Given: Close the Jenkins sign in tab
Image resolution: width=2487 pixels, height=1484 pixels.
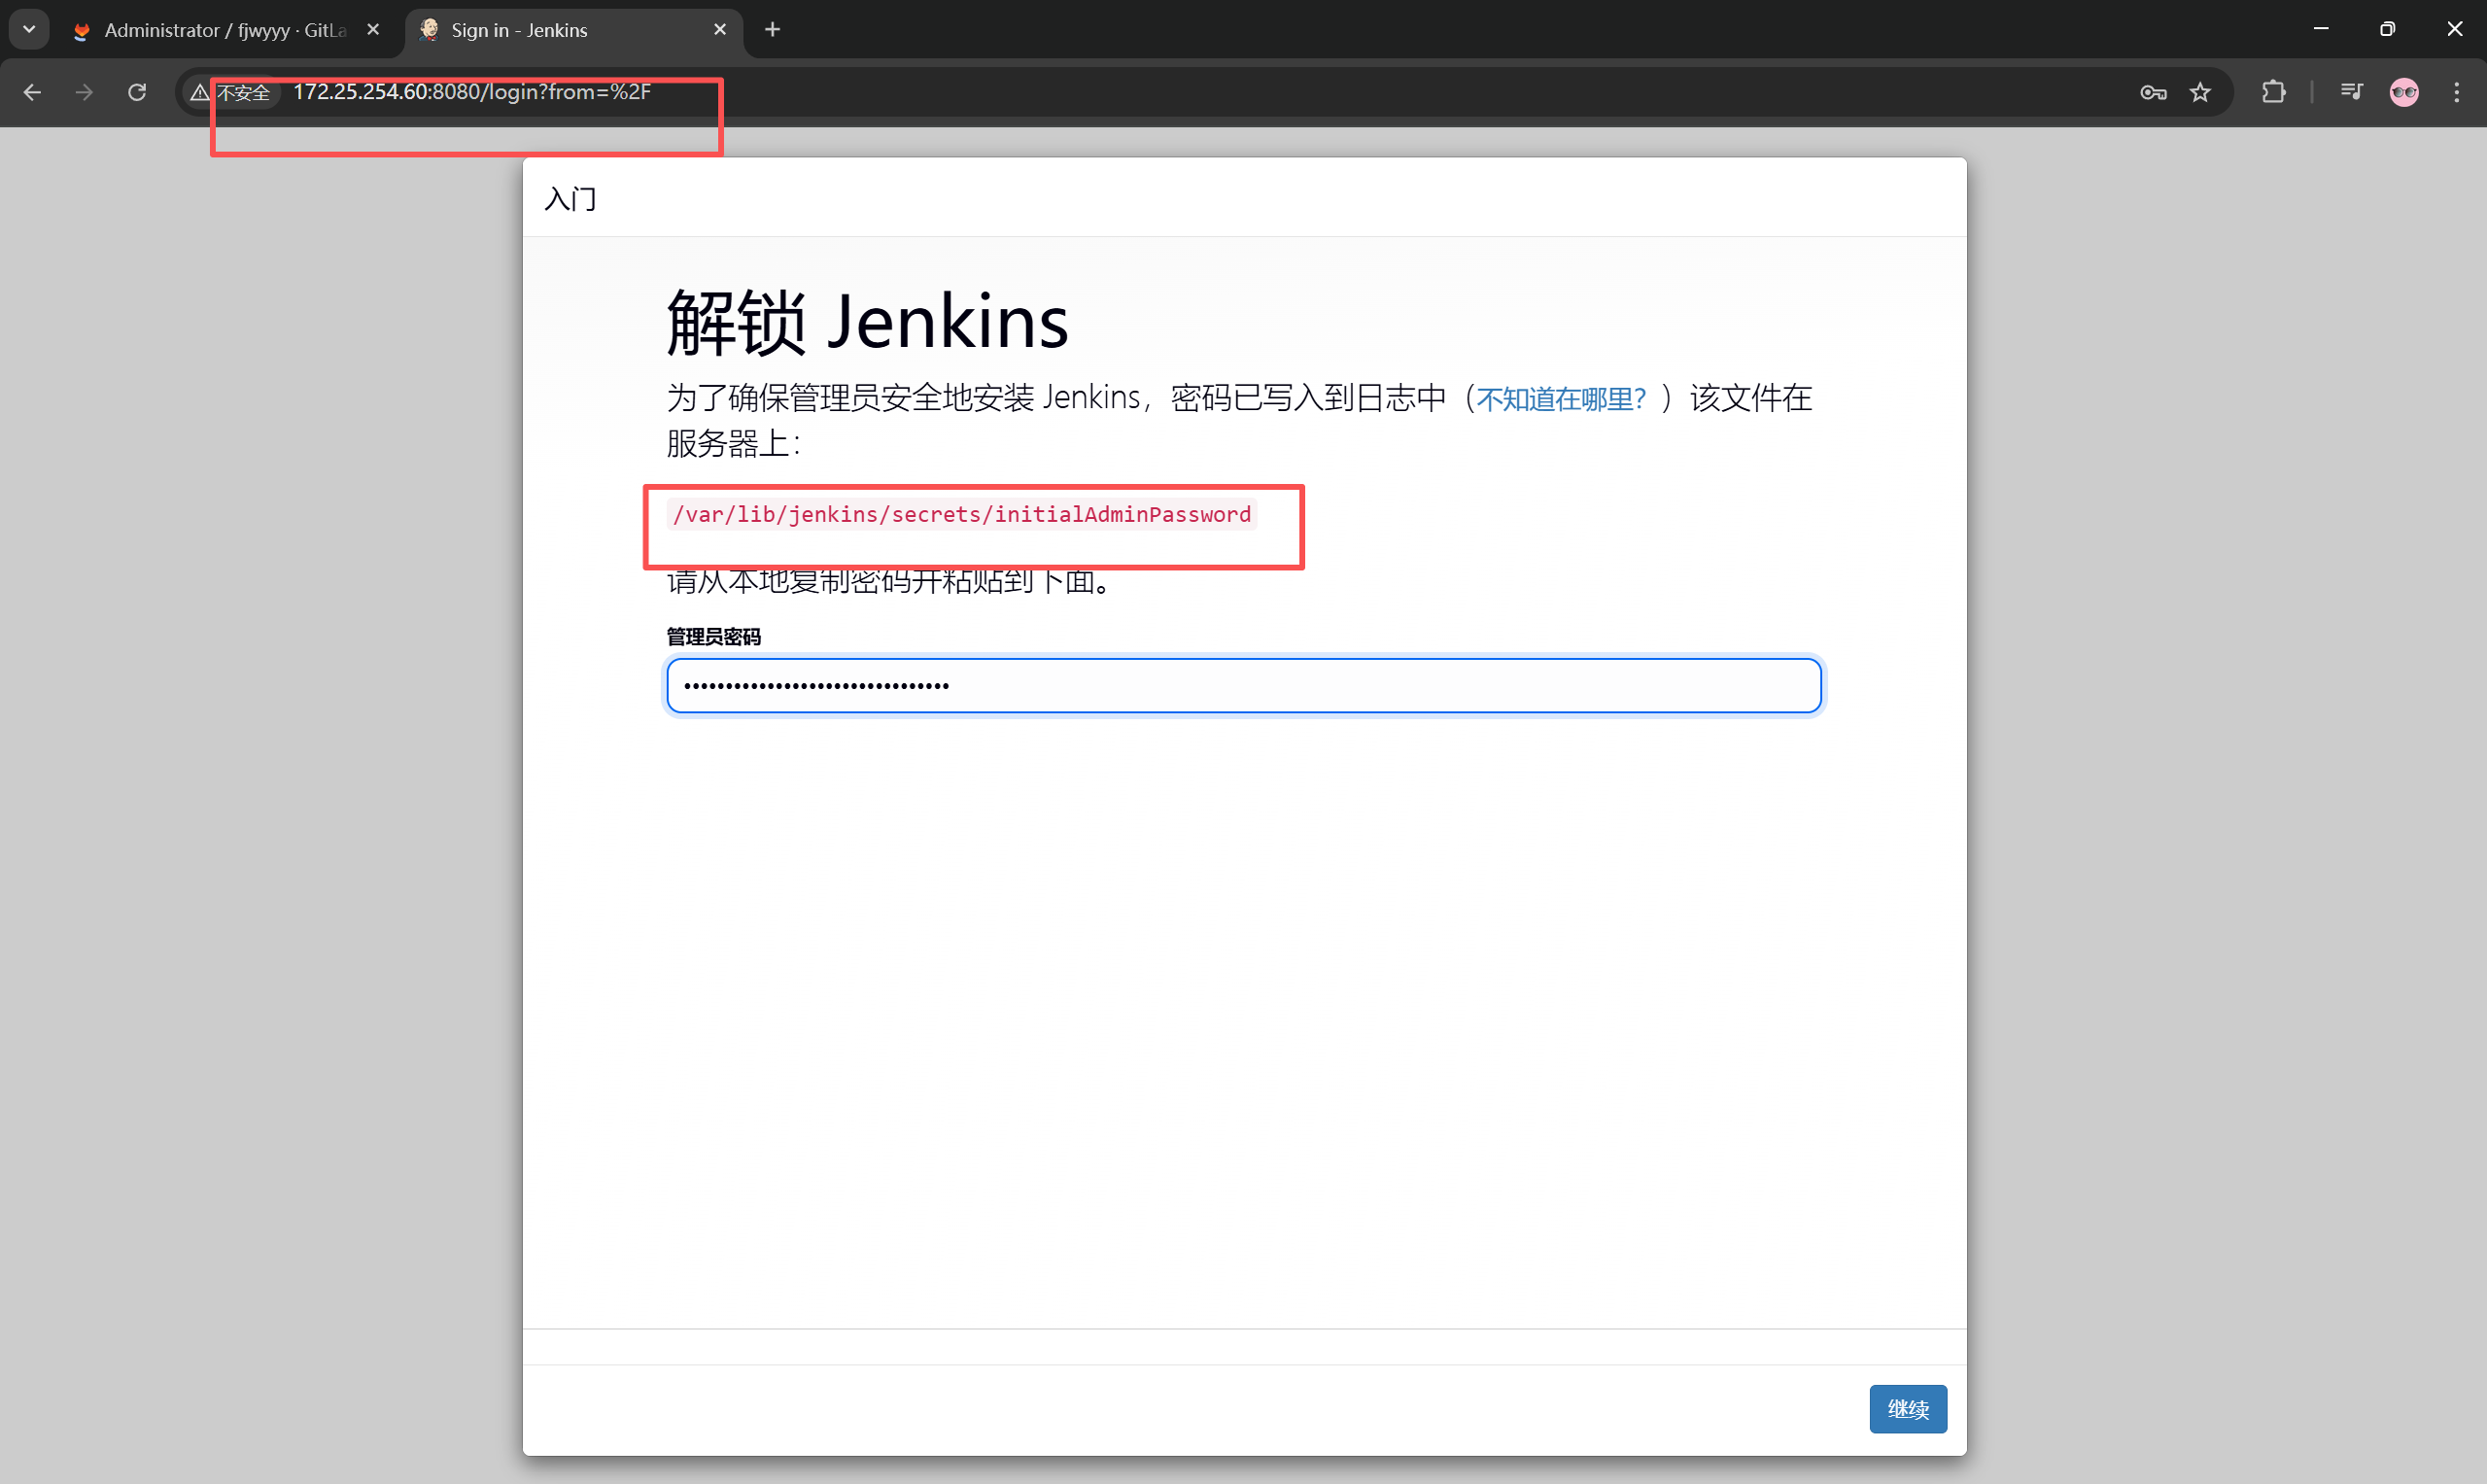Looking at the screenshot, I should [720, 30].
